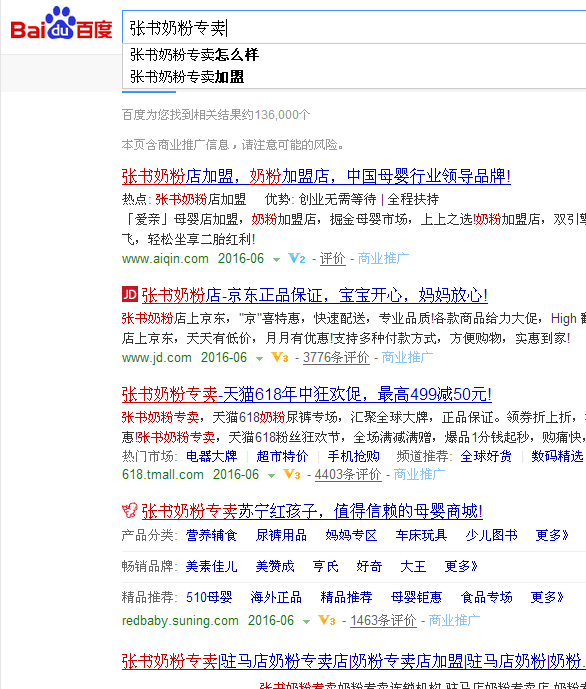Viewport: 586px width, 689px height.
Task: Click 商业推广 on aiqin.com result
Action: click(383, 258)
